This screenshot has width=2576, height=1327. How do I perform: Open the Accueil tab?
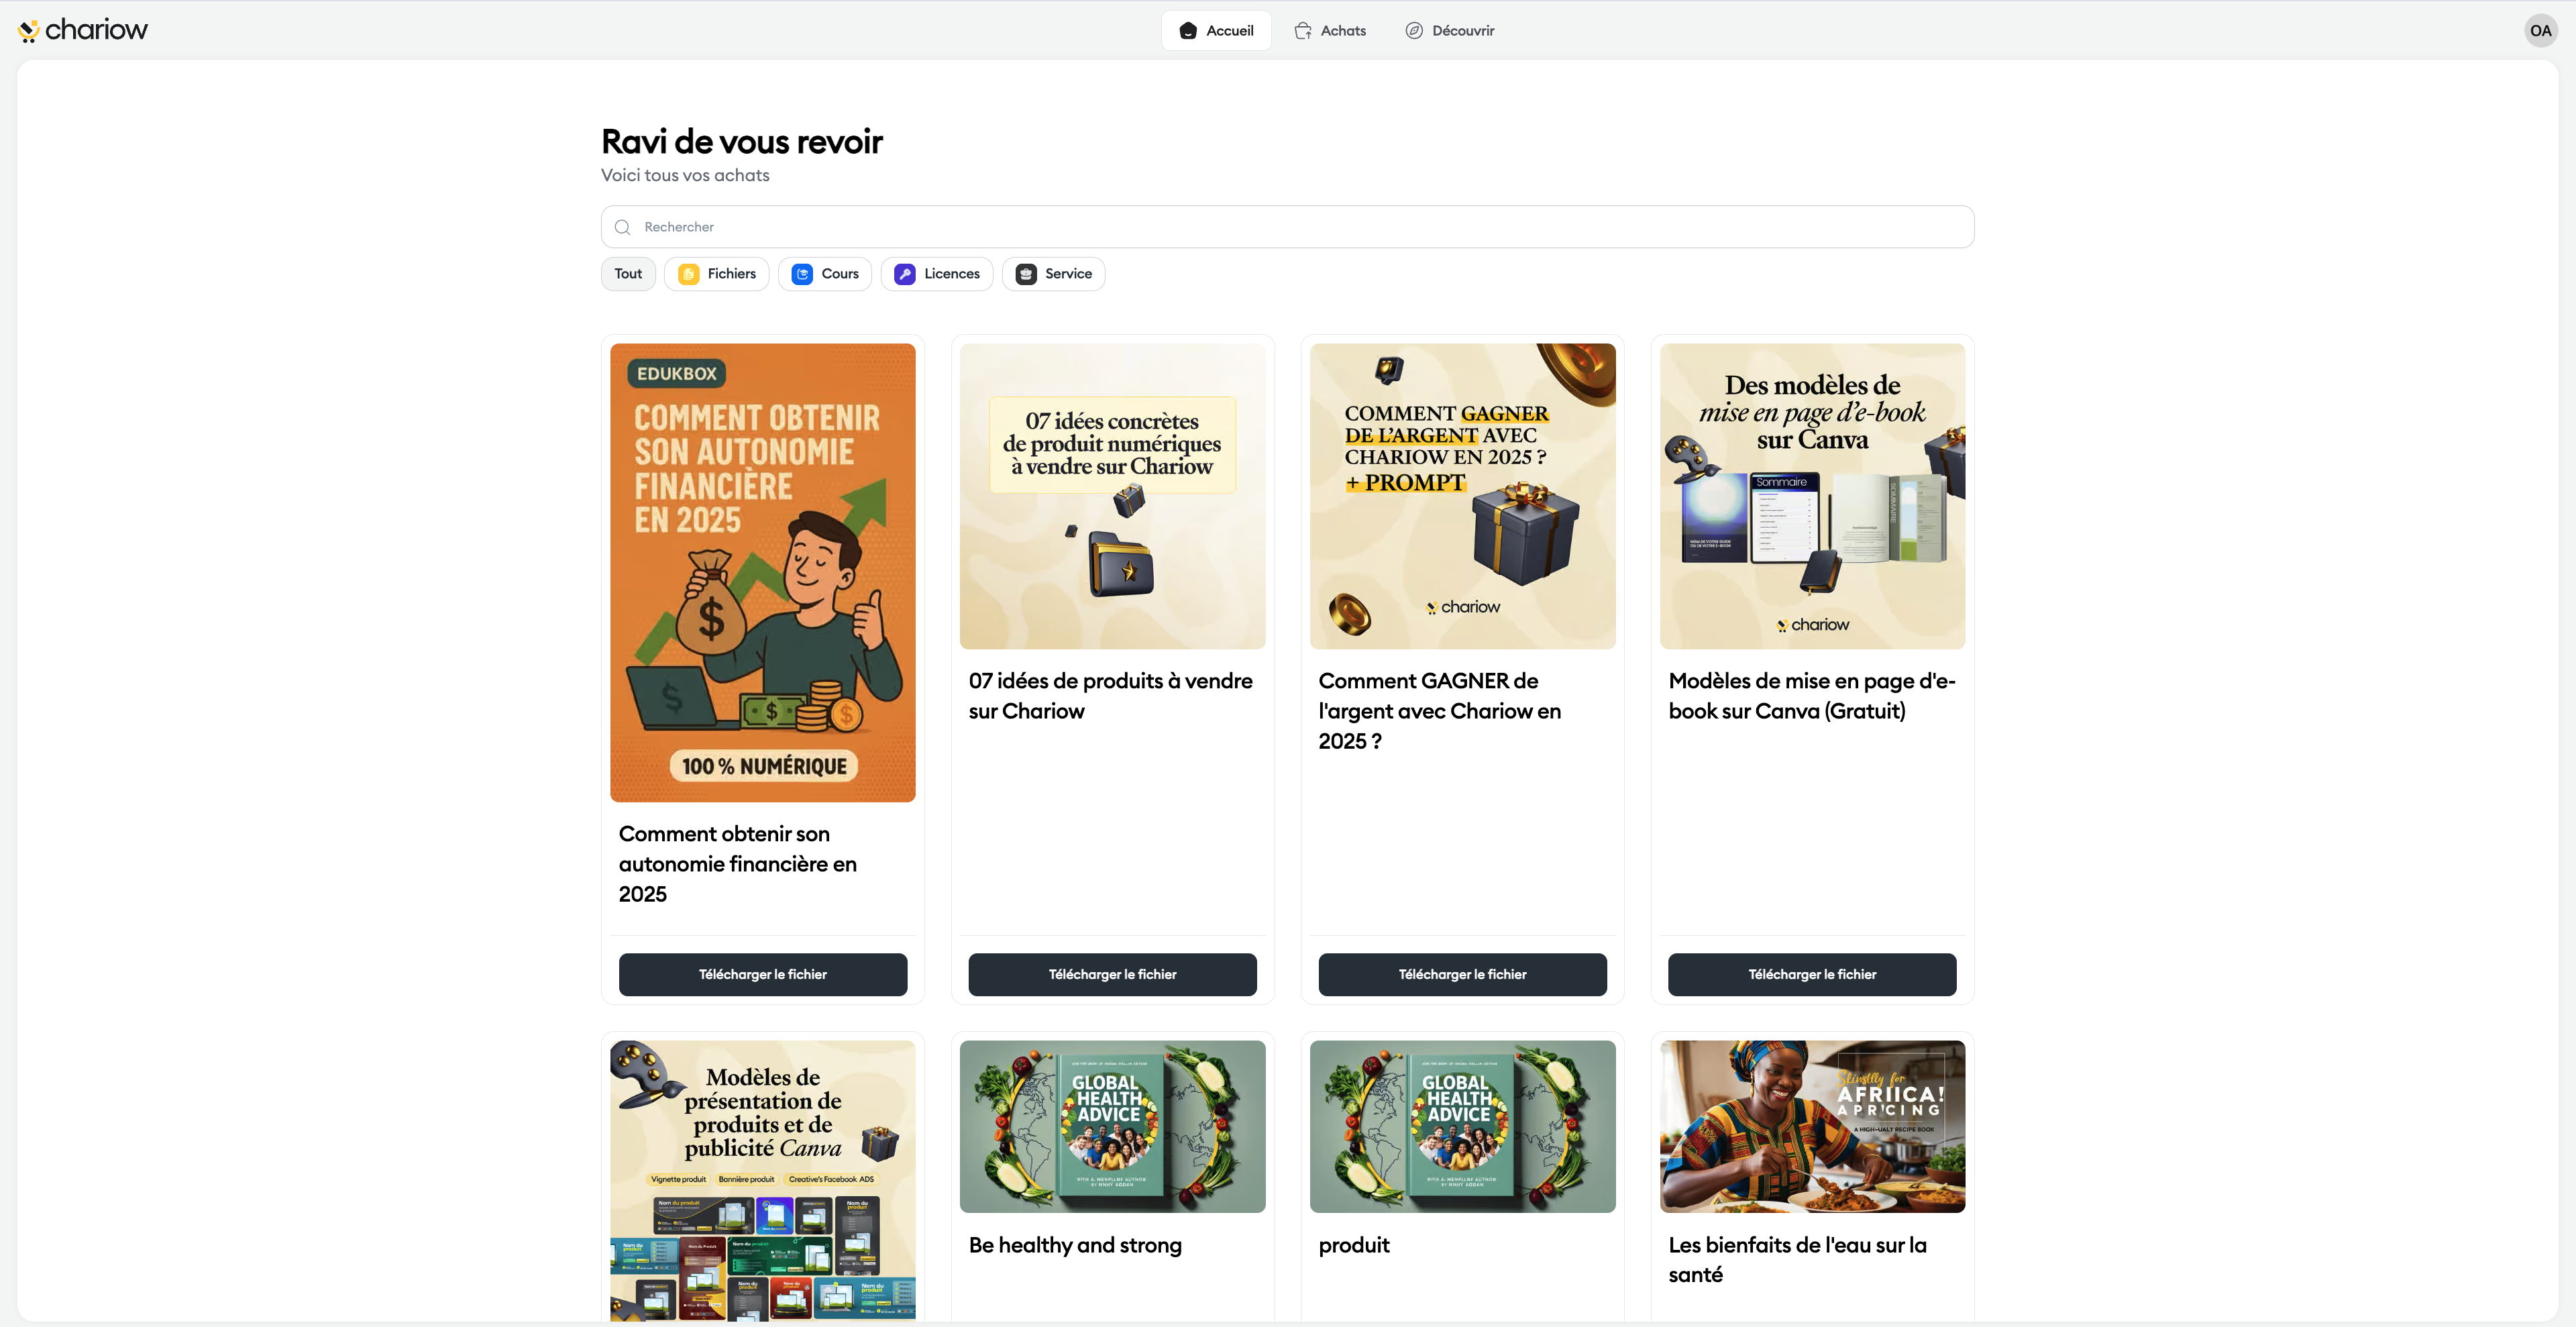click(x=1216, y=31)
